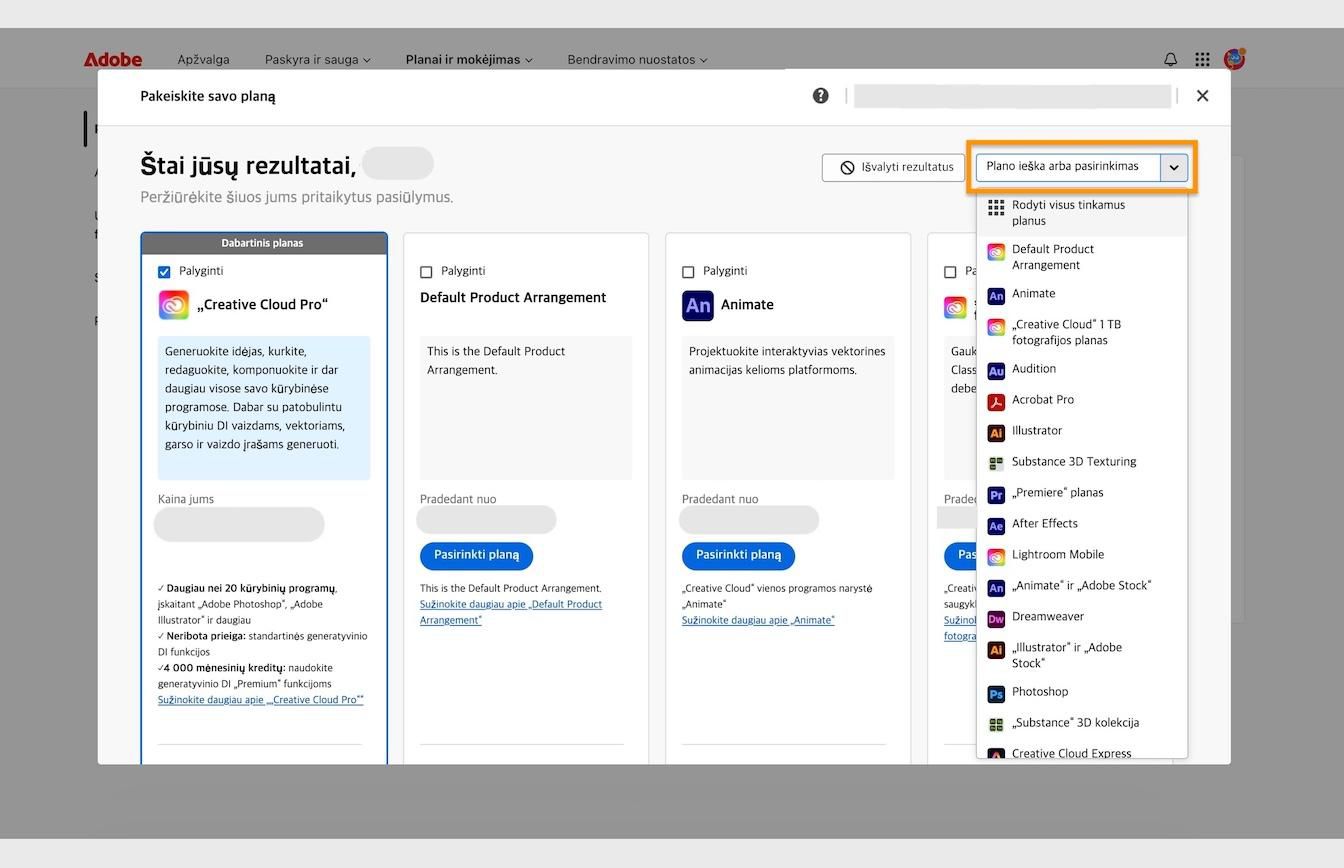Choose Dreamweaver from plan list
The width and height of the screenshot is (1344, 868).
pyautogui.click(x=1082, y=617)
